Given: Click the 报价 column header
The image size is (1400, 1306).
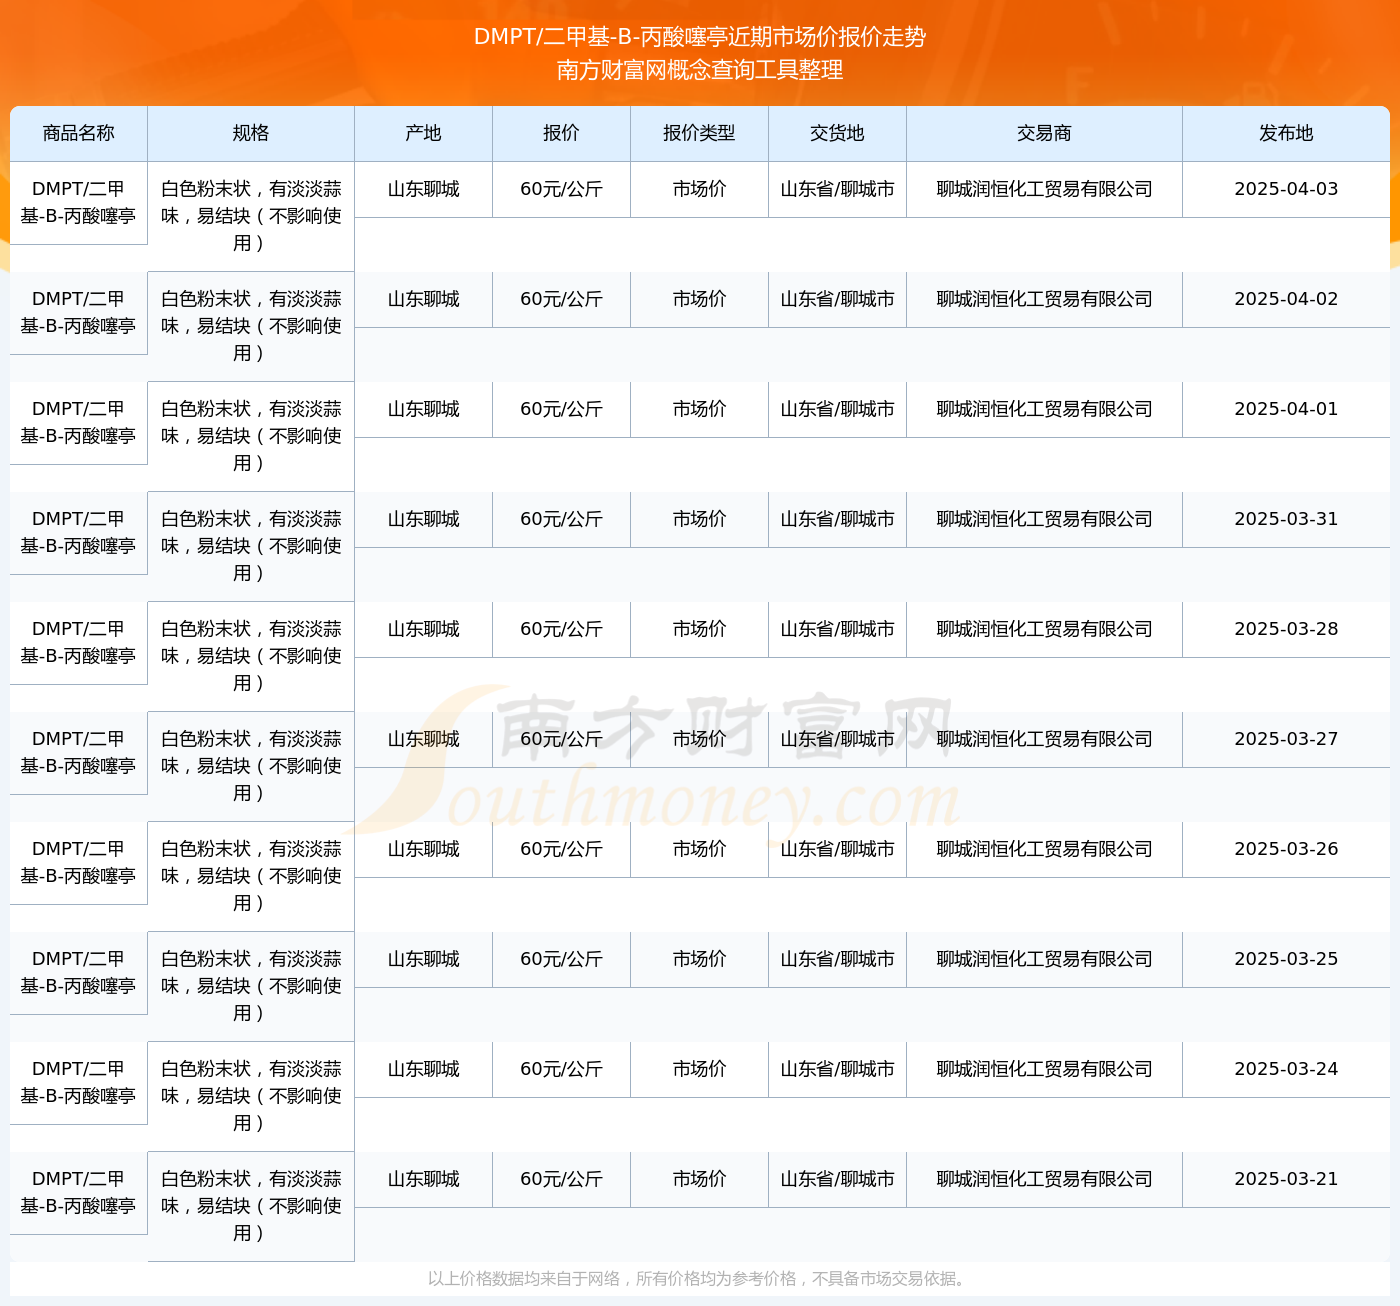Looking at the screenshot, I should [x=561, y=133].
